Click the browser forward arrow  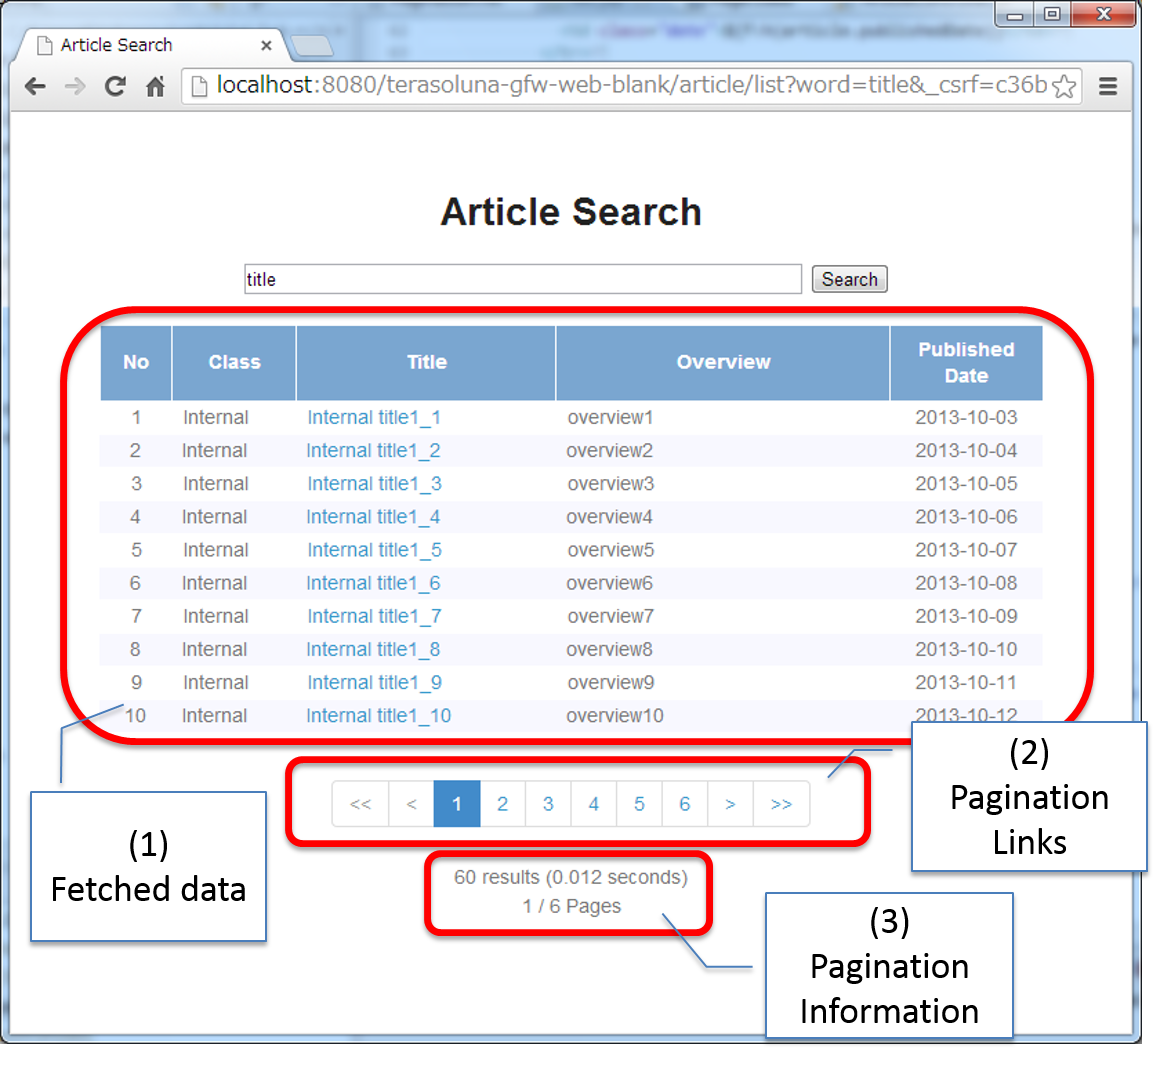point(75,87)
